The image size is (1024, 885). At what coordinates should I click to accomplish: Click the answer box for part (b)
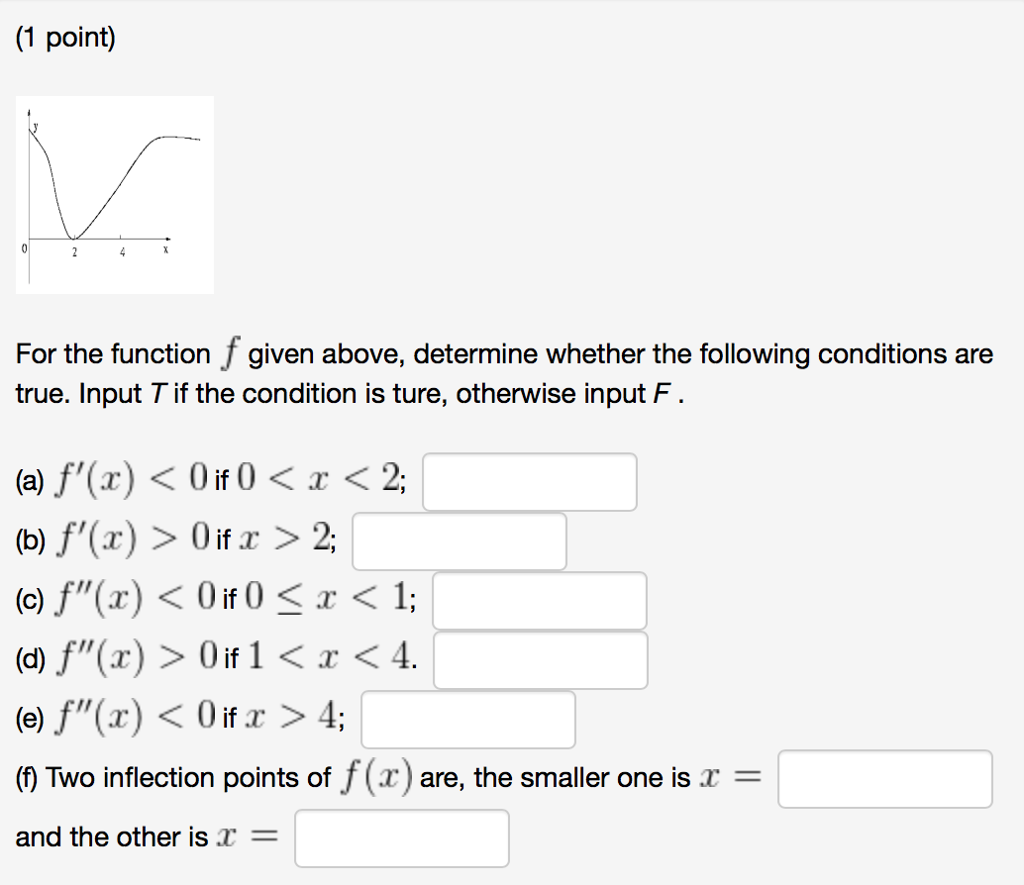[460, 541]
